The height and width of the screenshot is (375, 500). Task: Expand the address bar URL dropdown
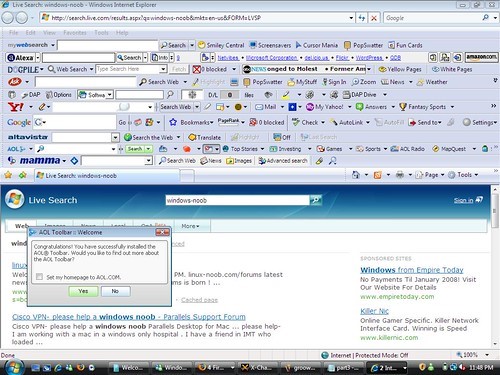[351, 18]
